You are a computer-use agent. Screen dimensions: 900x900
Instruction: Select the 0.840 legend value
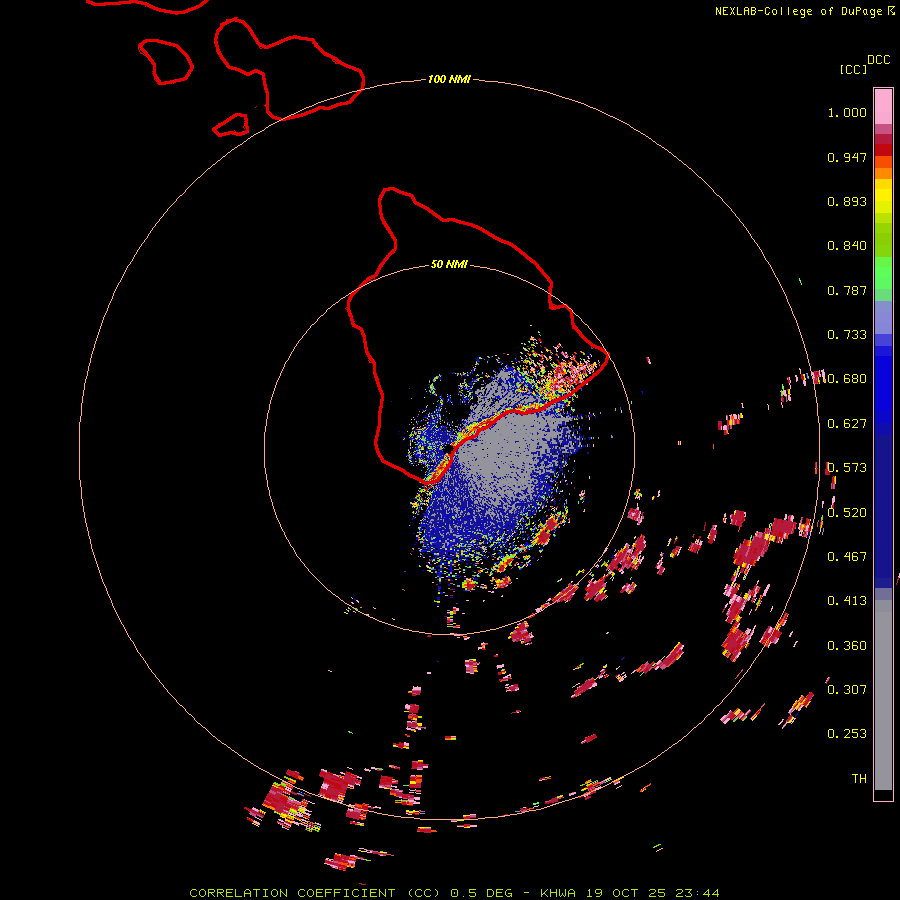(847, 246)
